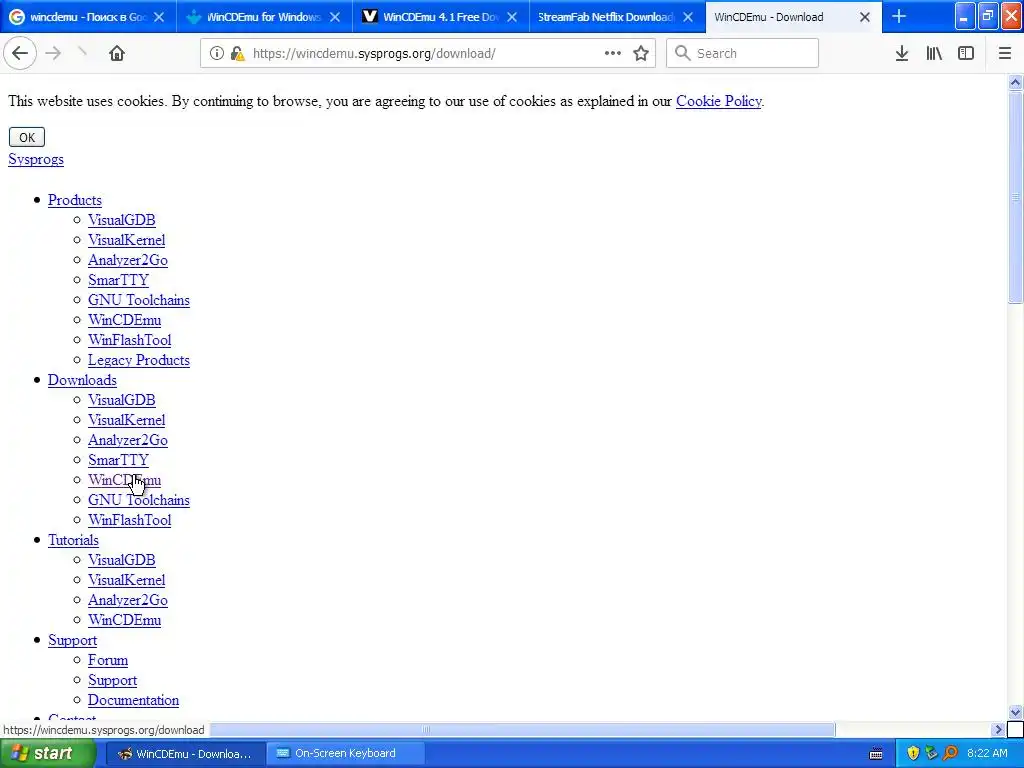Viewport: 1024px width, 768px height.
Task: Close the WinCDEmu 4.1 Free Download tab
Action: pyautogui.click(x=512, y=17)
